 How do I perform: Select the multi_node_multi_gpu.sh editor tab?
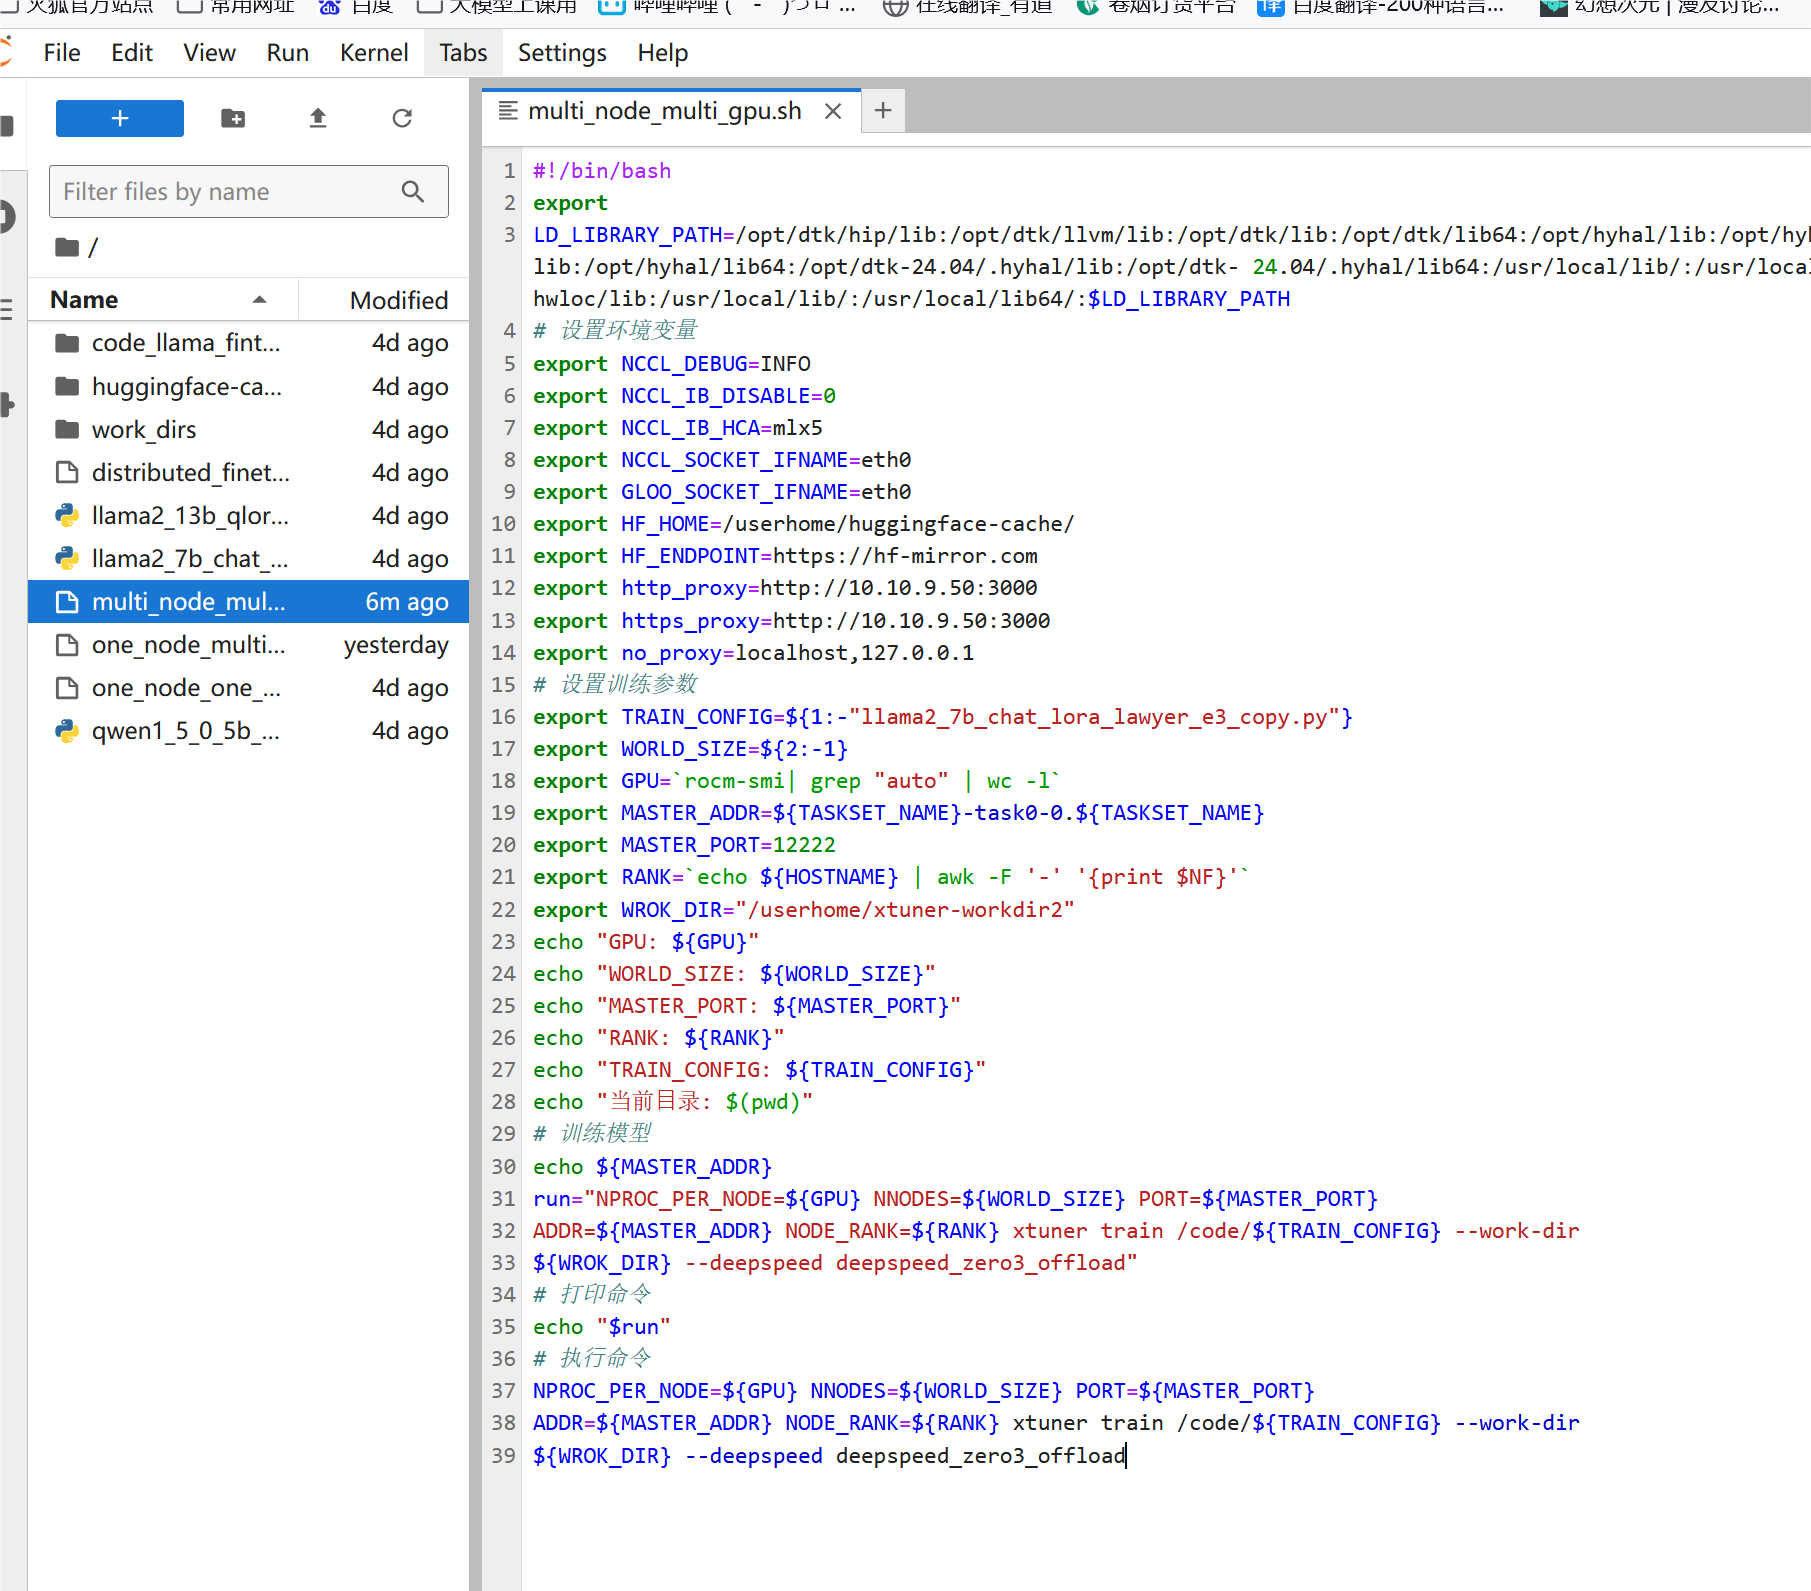664,111
